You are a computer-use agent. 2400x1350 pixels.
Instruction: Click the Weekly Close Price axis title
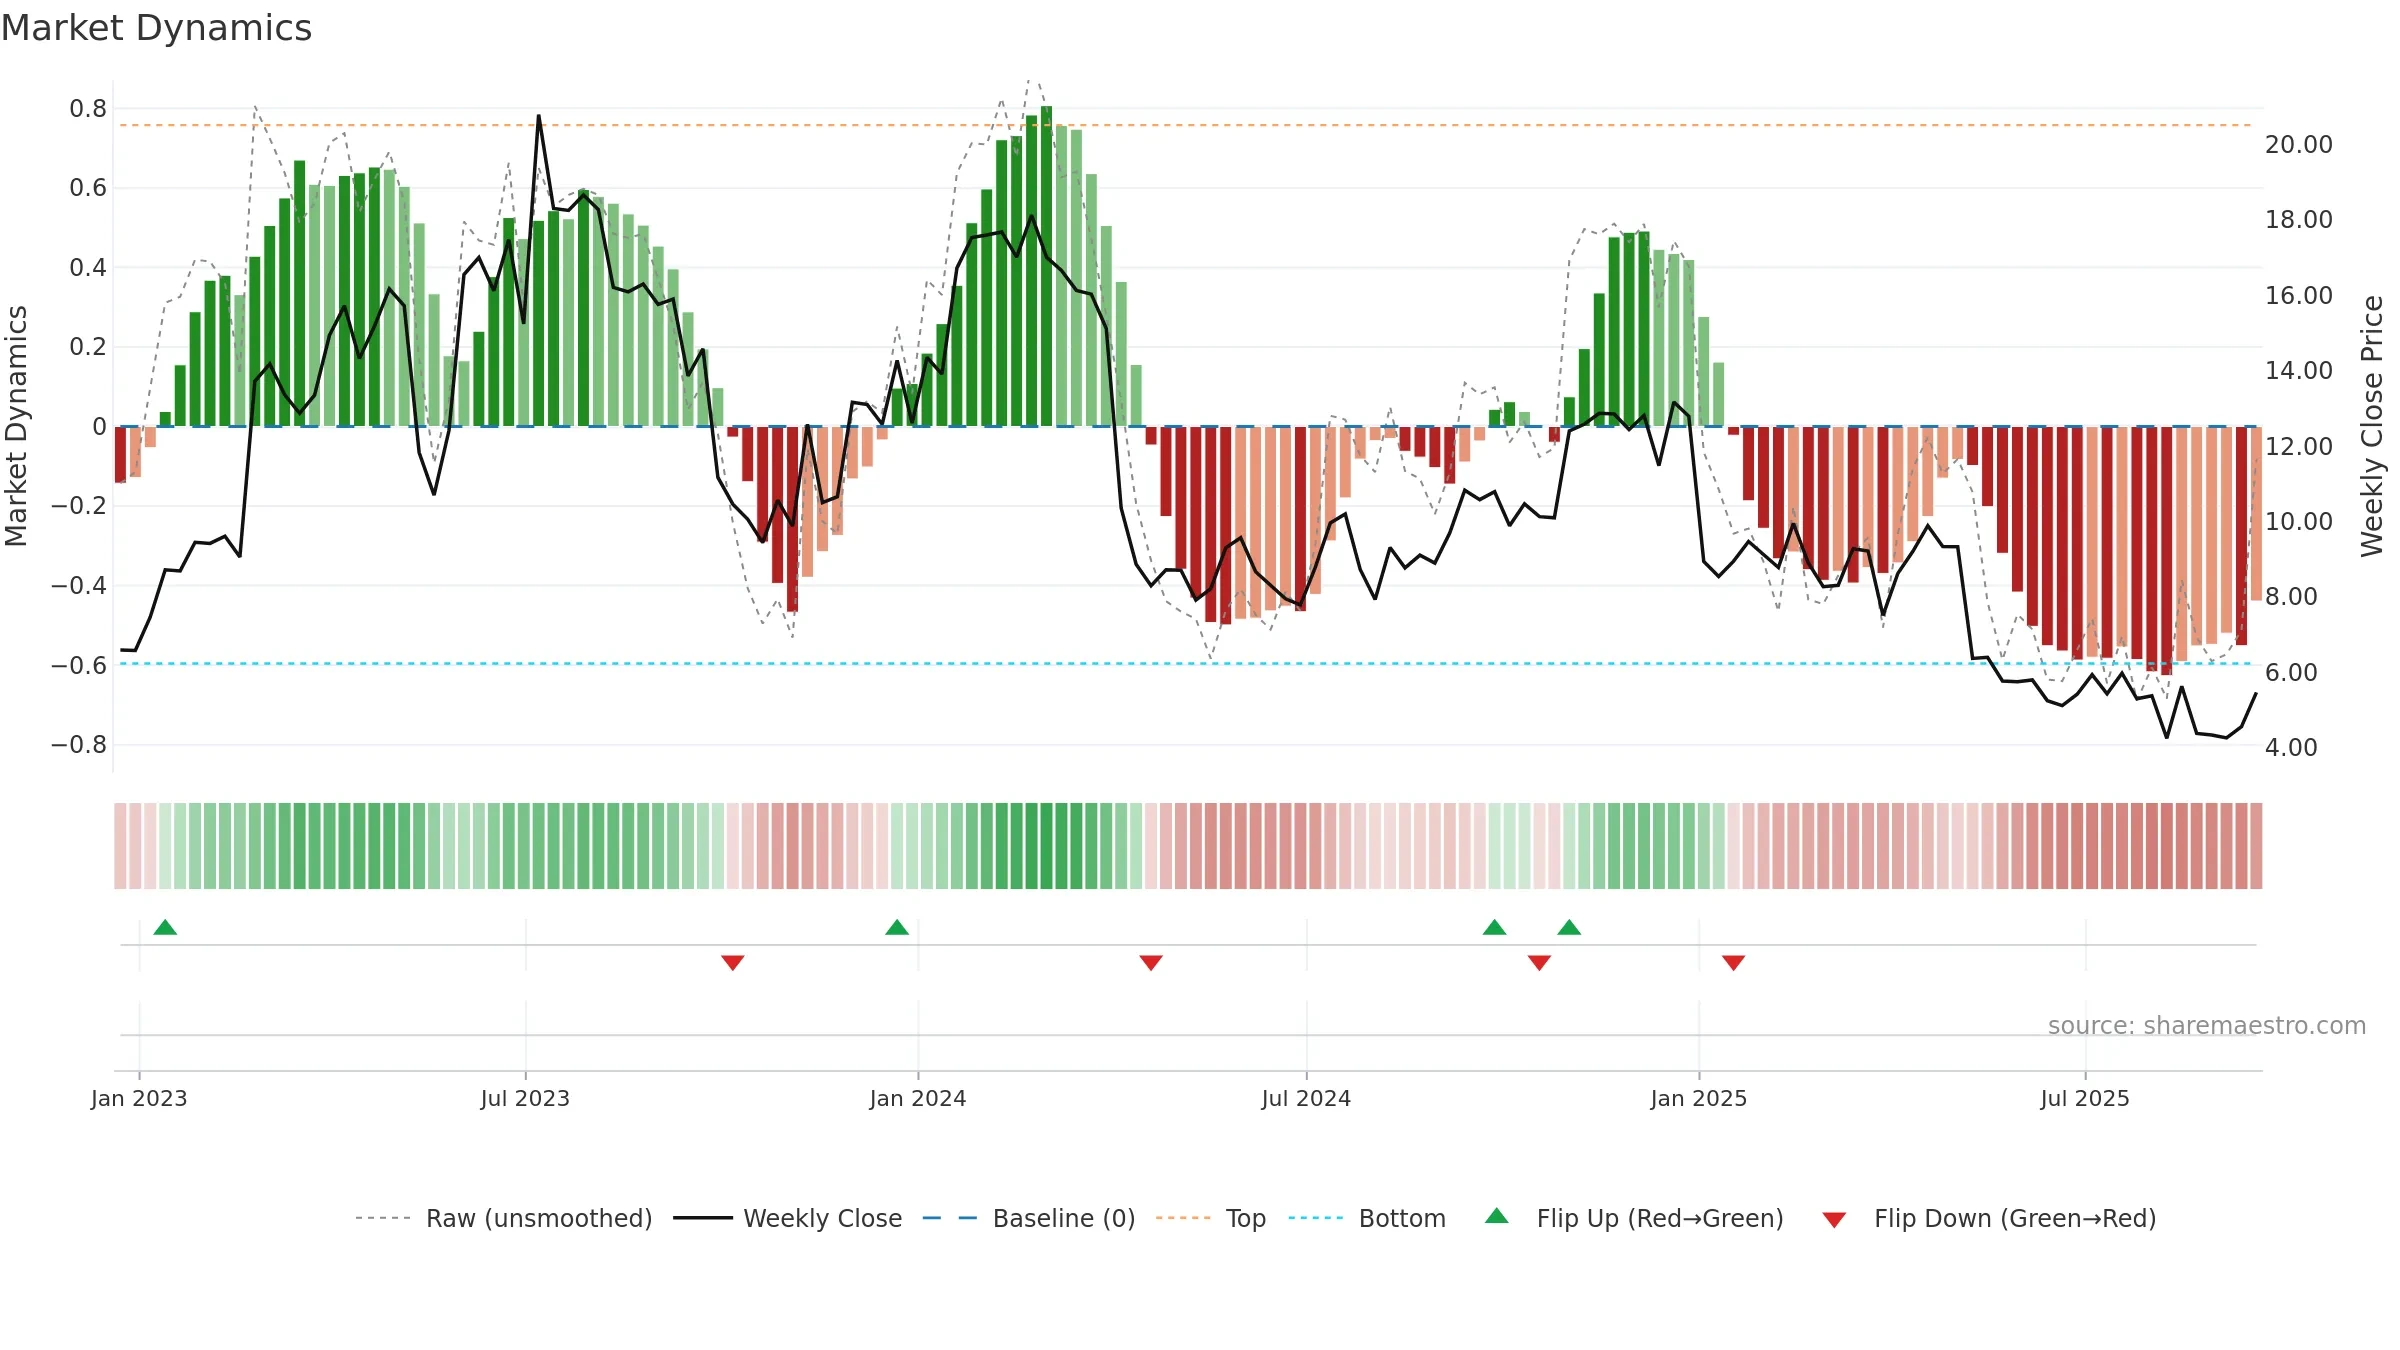click(2372, 426)
